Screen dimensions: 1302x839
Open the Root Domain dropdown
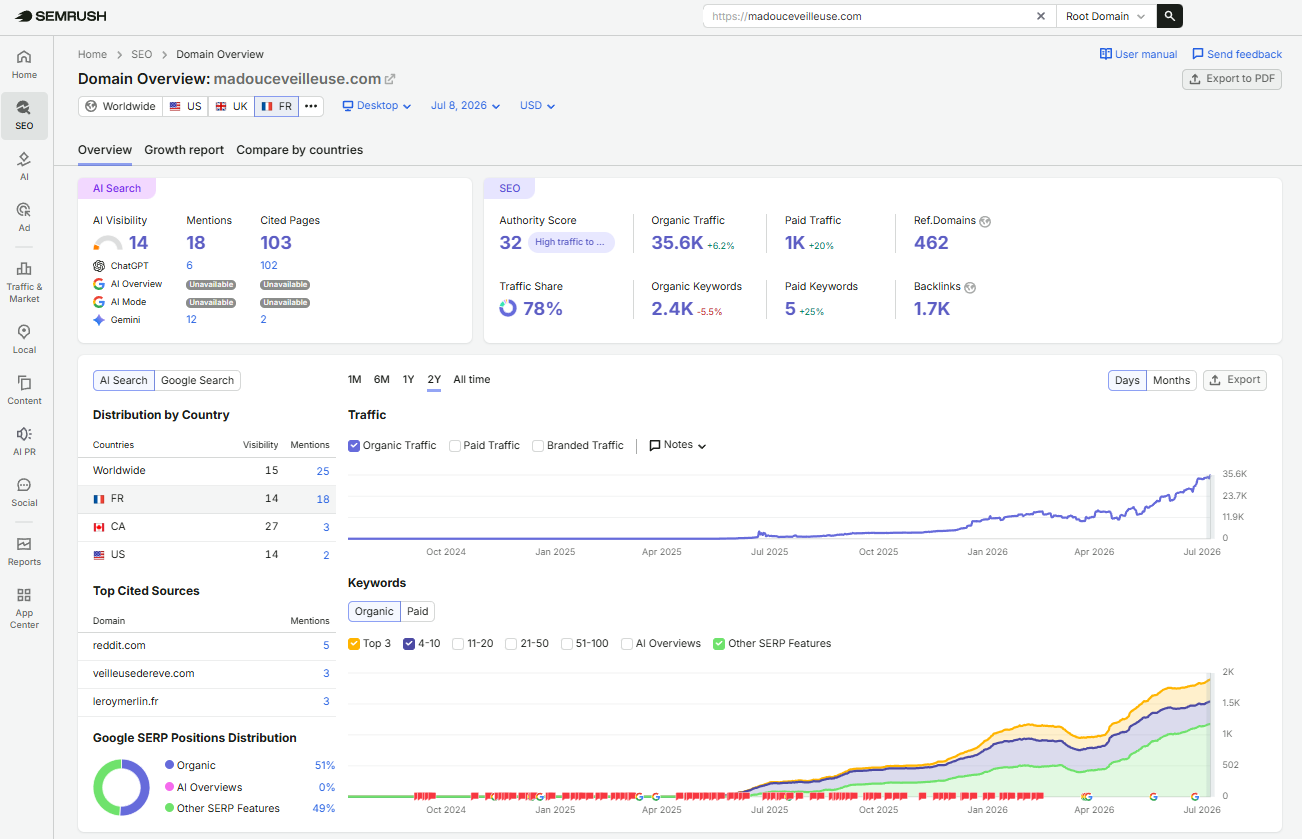(x=1106, y=16)
